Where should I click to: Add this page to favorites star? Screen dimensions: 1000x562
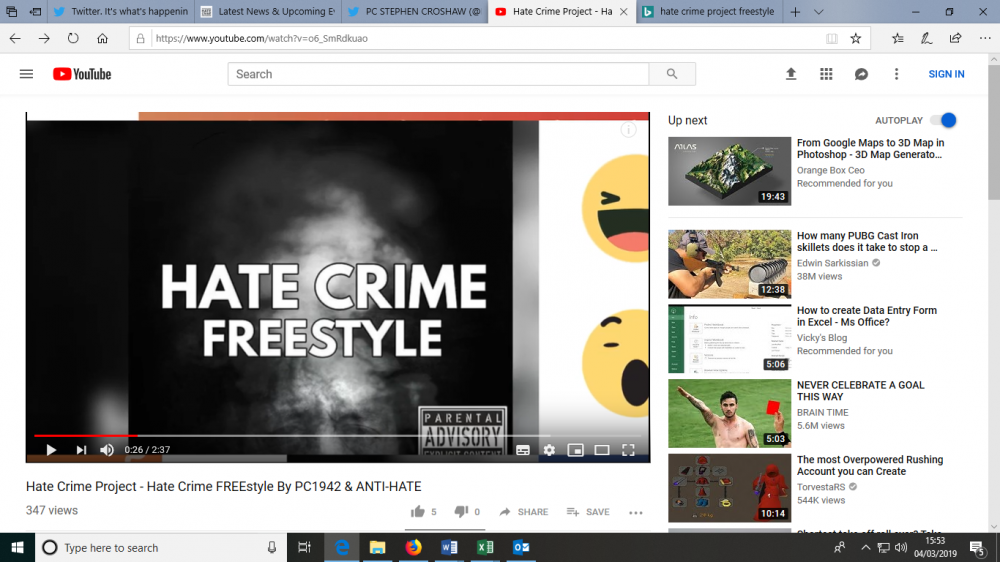point(856,38)
